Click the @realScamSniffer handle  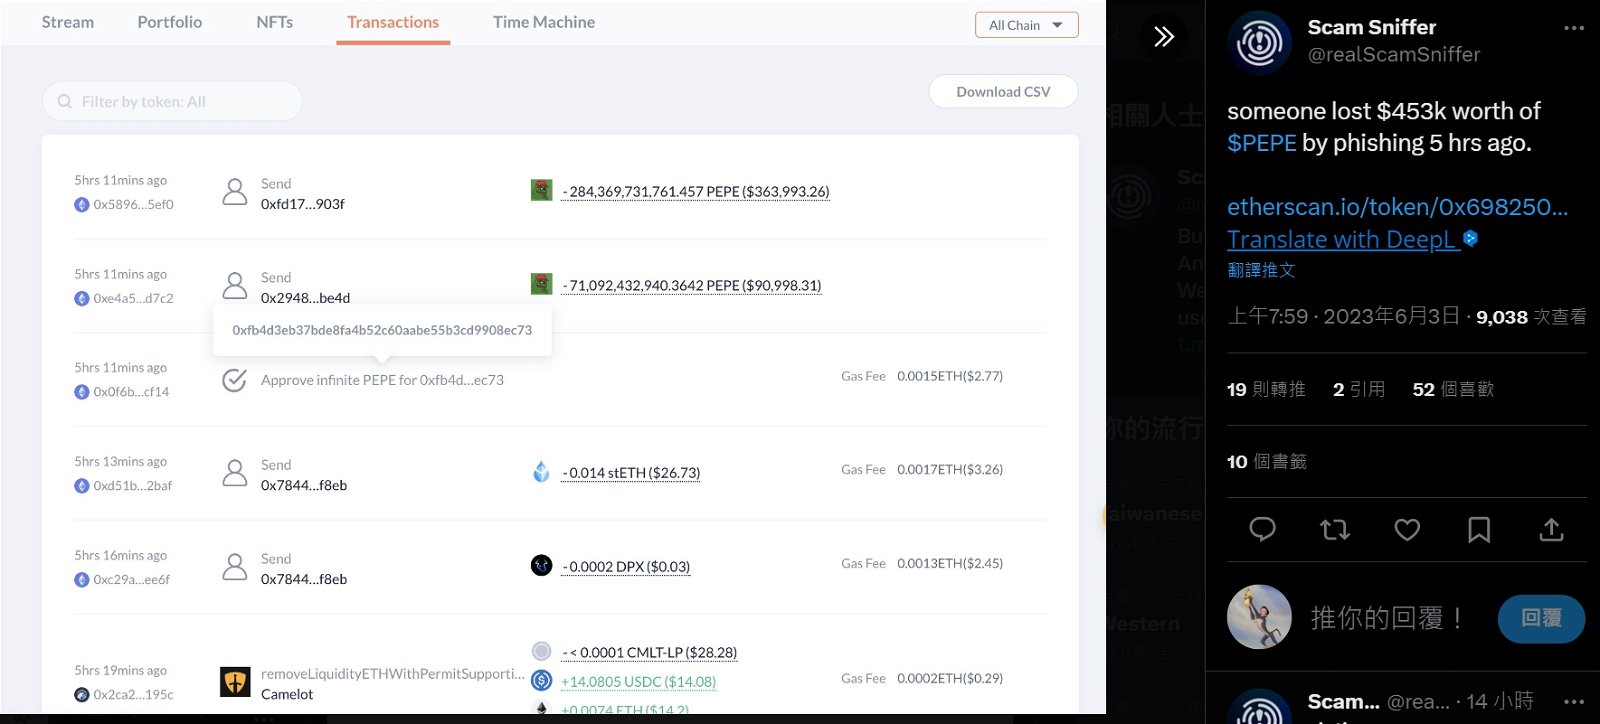(1394, 54)
